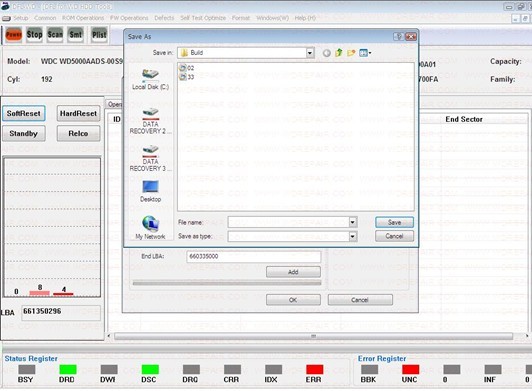Go back using Save As back icon
The image size is (532, 391).
[x=326, y=53]
